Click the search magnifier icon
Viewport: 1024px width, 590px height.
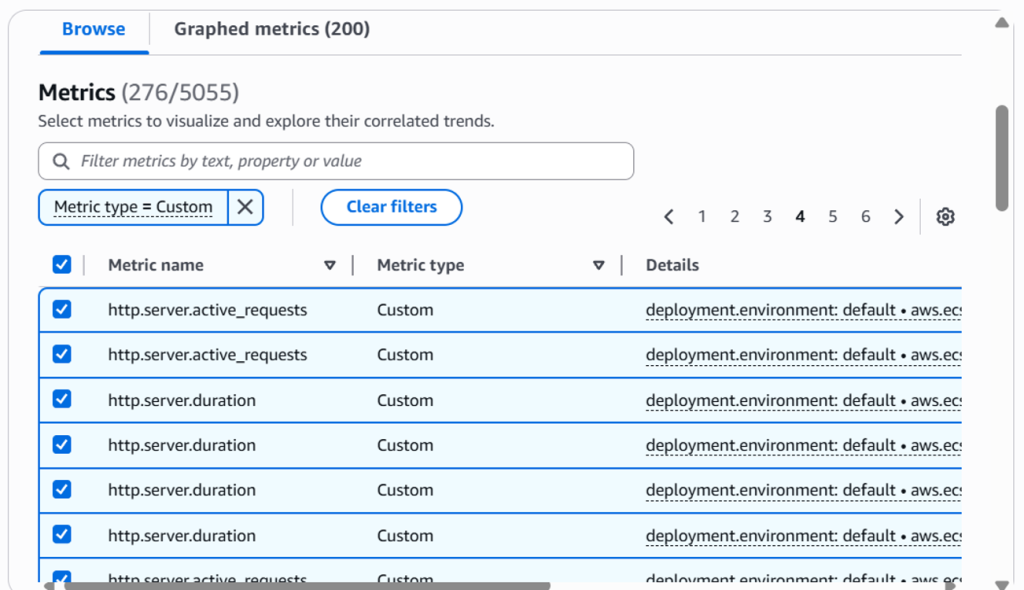click(x=60, y=161)
